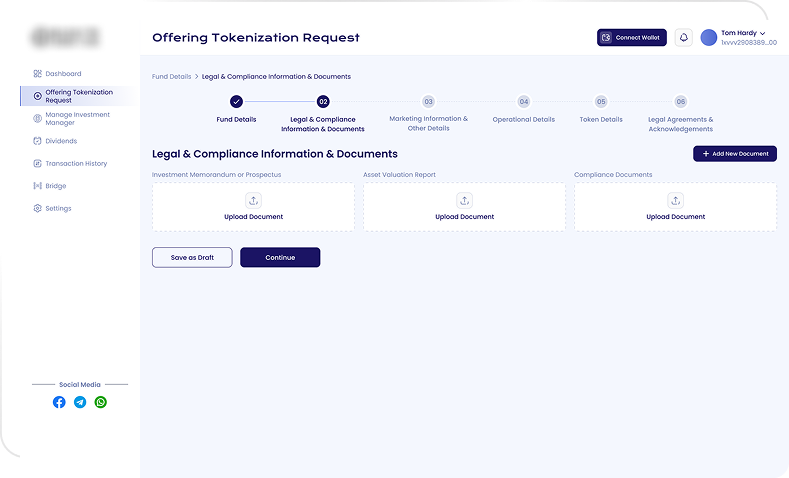
Task: Jump to step 04 Operational Details
Action: [x=523, y=102]
